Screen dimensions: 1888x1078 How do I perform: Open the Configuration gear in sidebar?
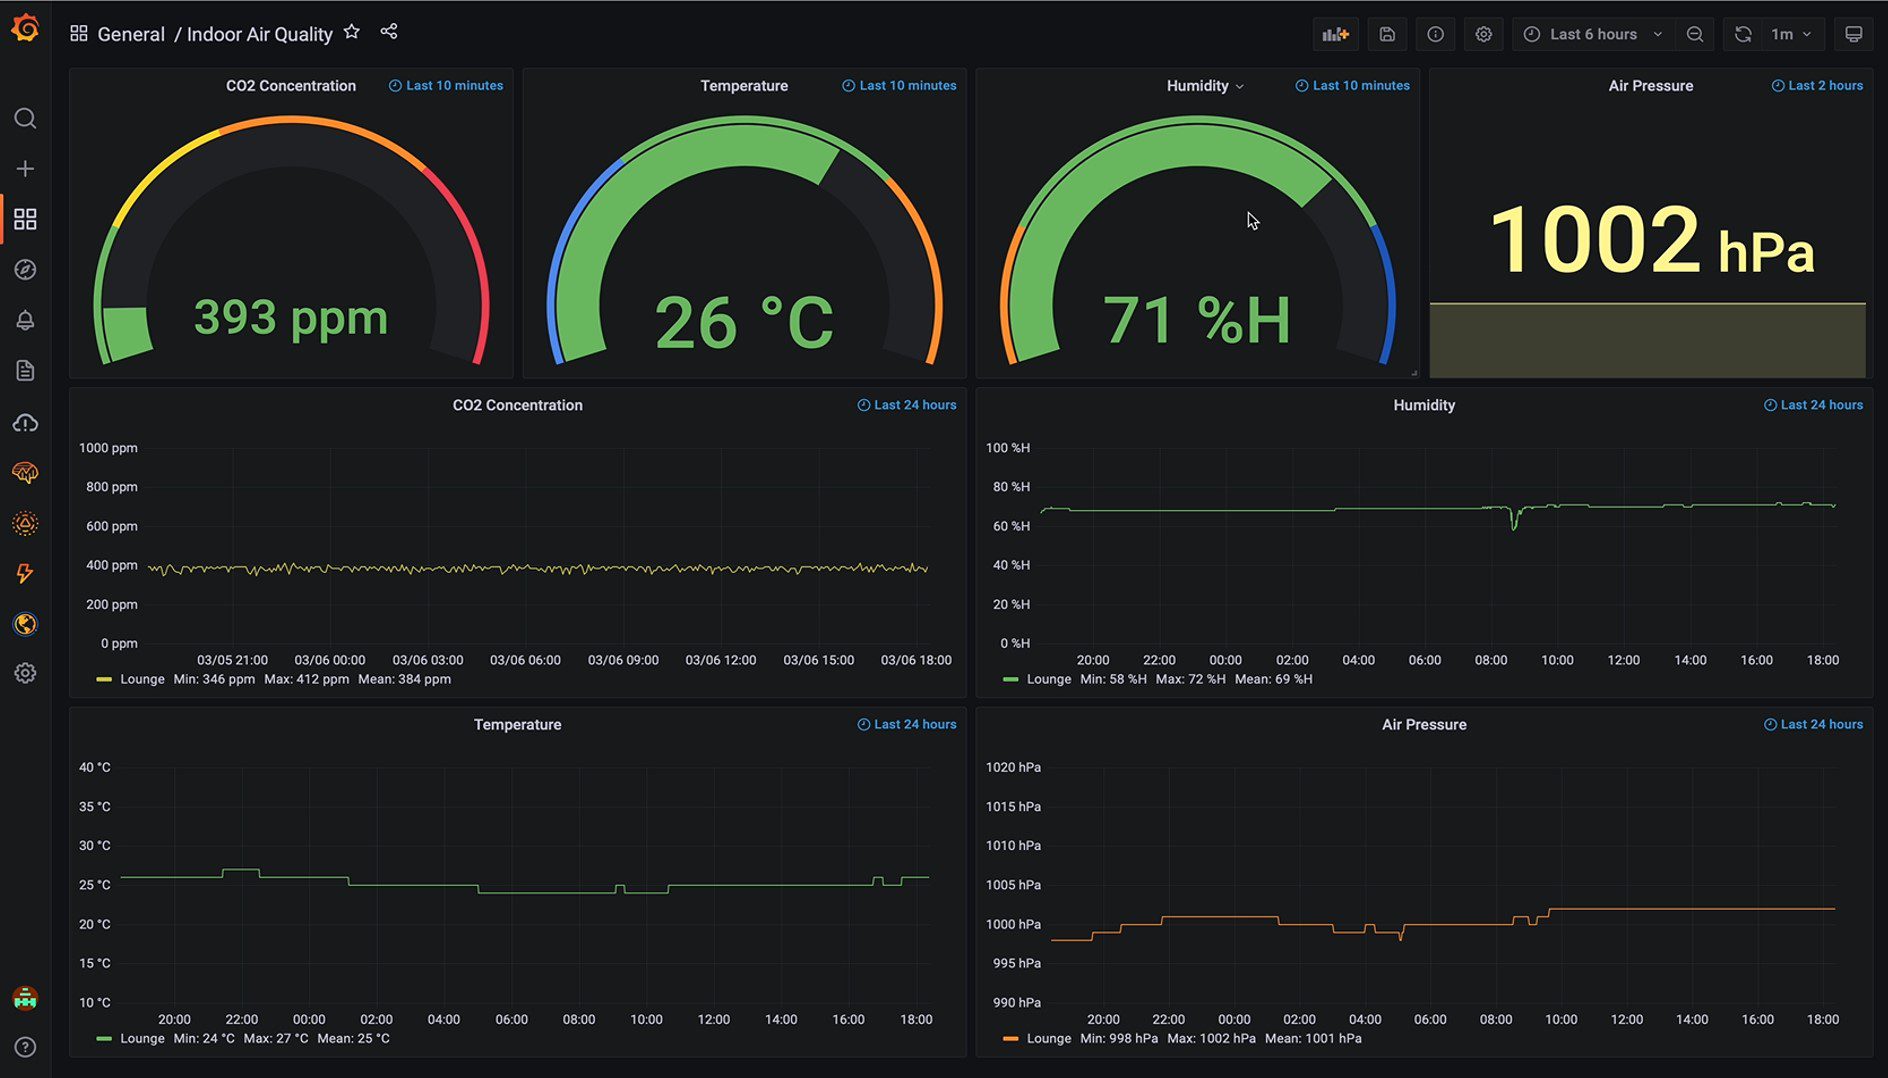coord(25,673)
